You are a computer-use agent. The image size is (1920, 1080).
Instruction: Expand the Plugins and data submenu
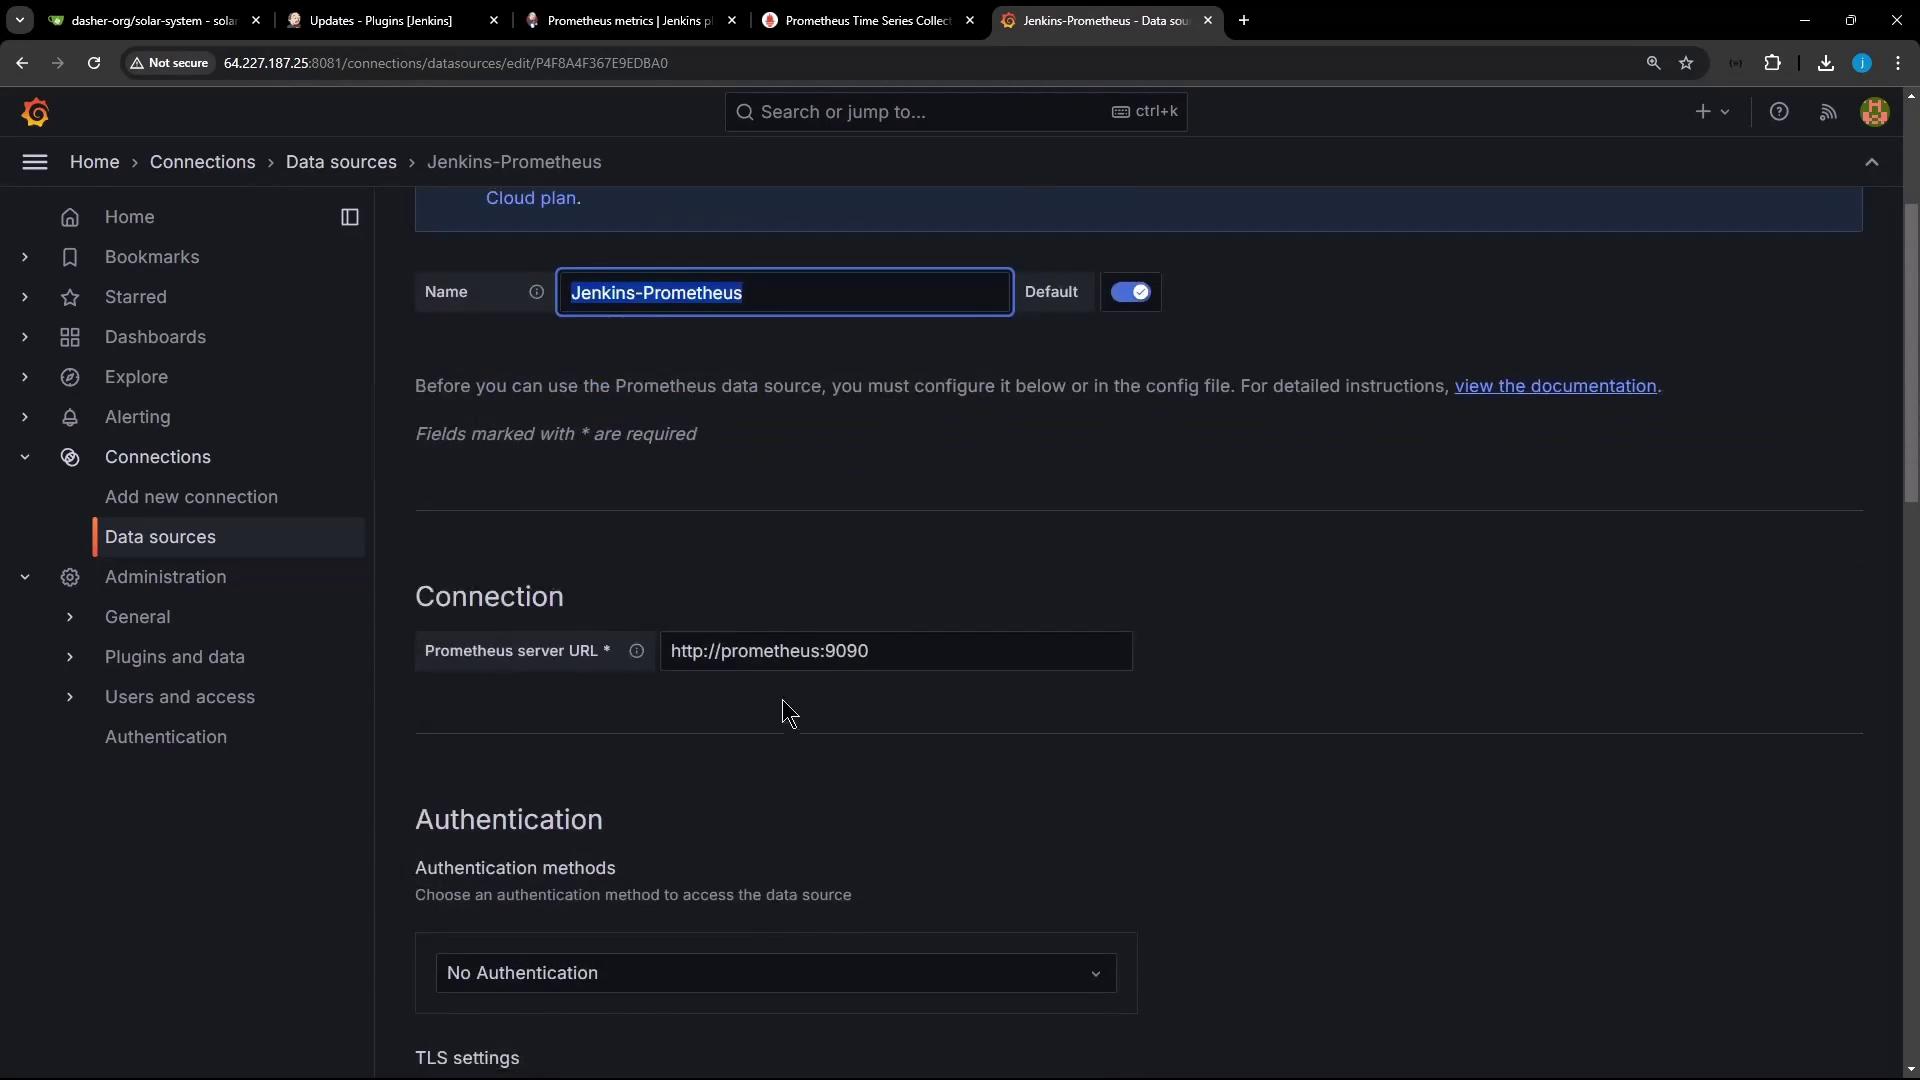(70, 657)
